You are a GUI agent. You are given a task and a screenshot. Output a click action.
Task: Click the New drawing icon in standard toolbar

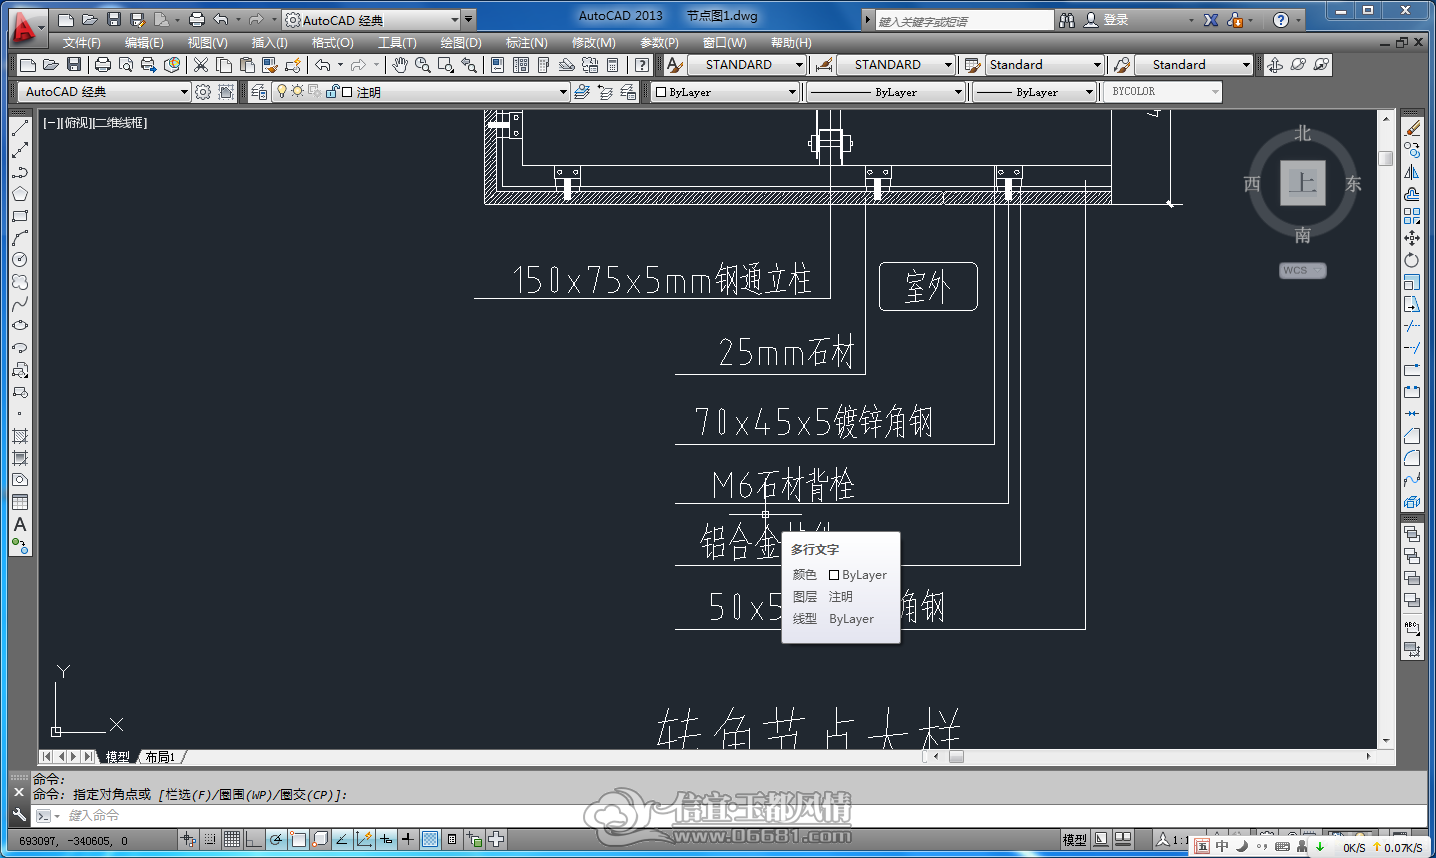click(x=28, y=65)
